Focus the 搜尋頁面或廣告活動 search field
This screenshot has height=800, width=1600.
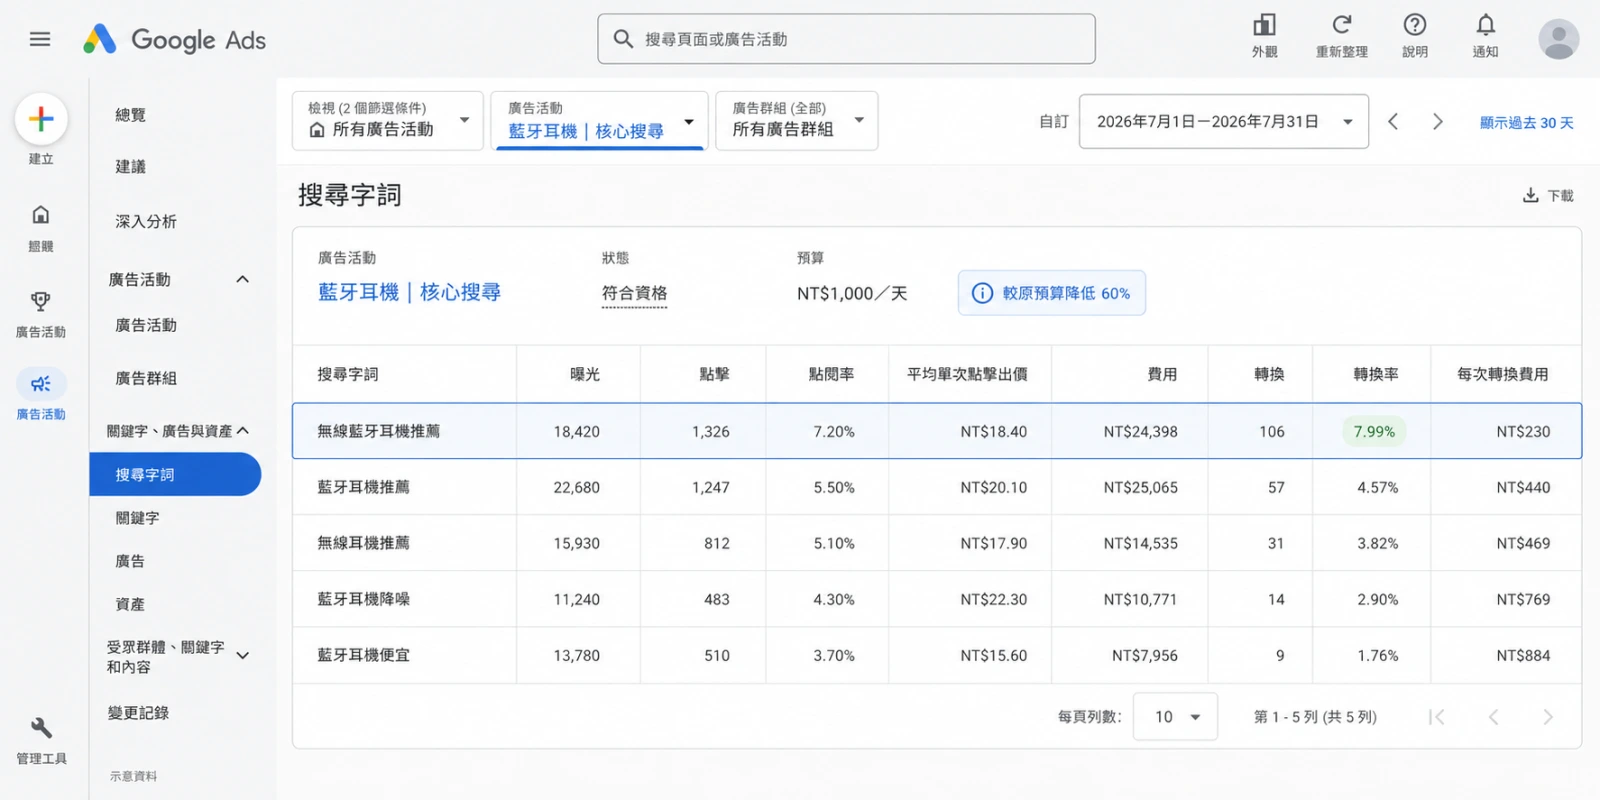pos(846,39)
